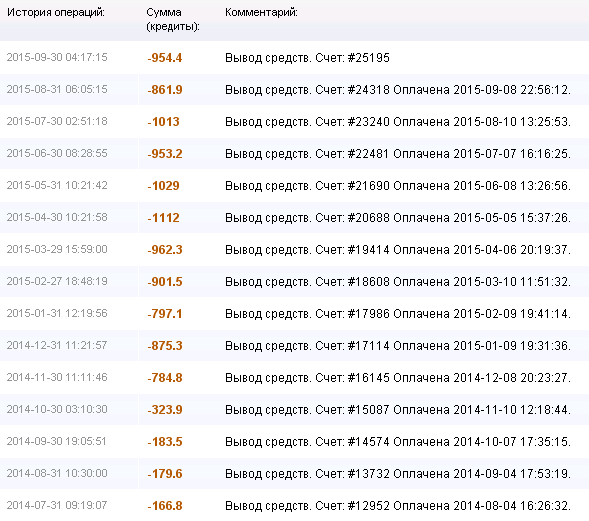Click the -861.9 amount
Image resolution: width=589 pixels, height=521 pixels.
point(165,90)
